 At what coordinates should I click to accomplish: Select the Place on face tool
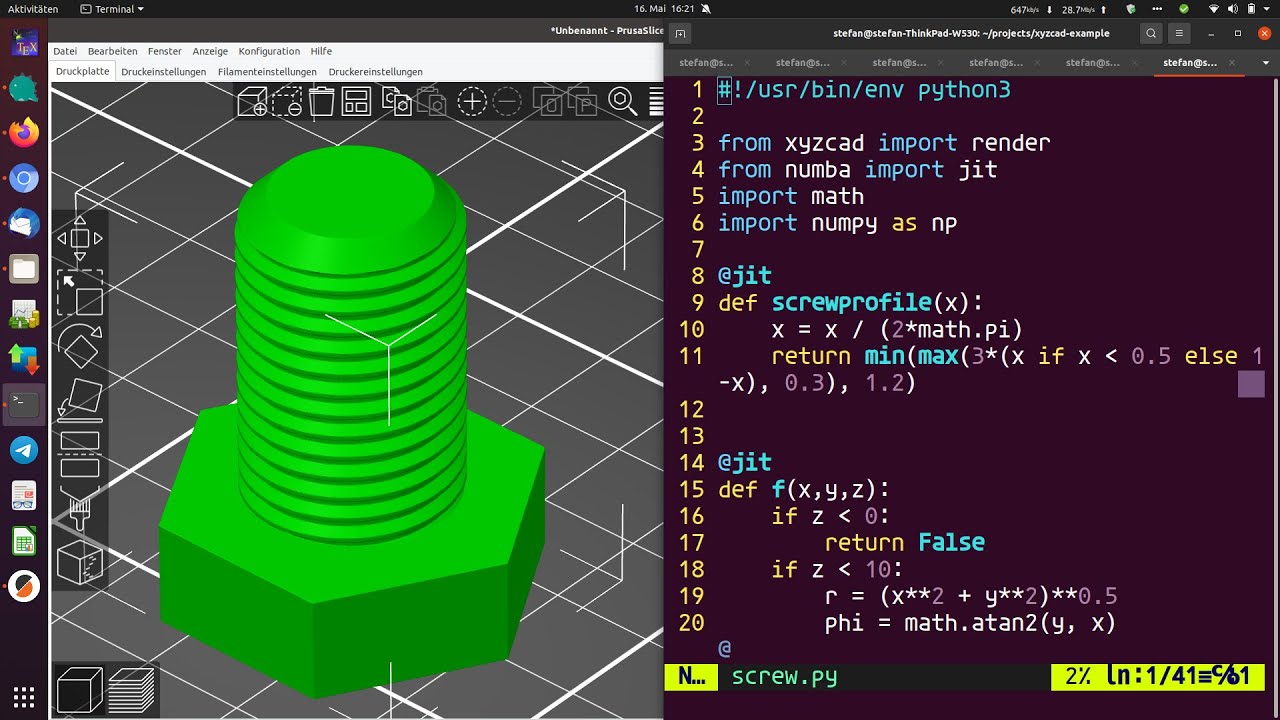click(80, 398)
